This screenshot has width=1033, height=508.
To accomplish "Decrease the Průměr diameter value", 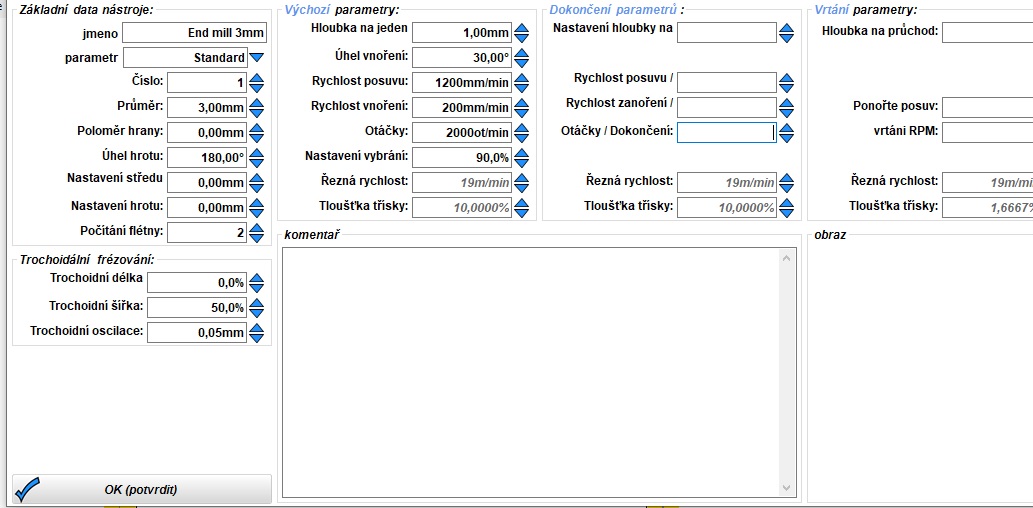I will 257,112.
